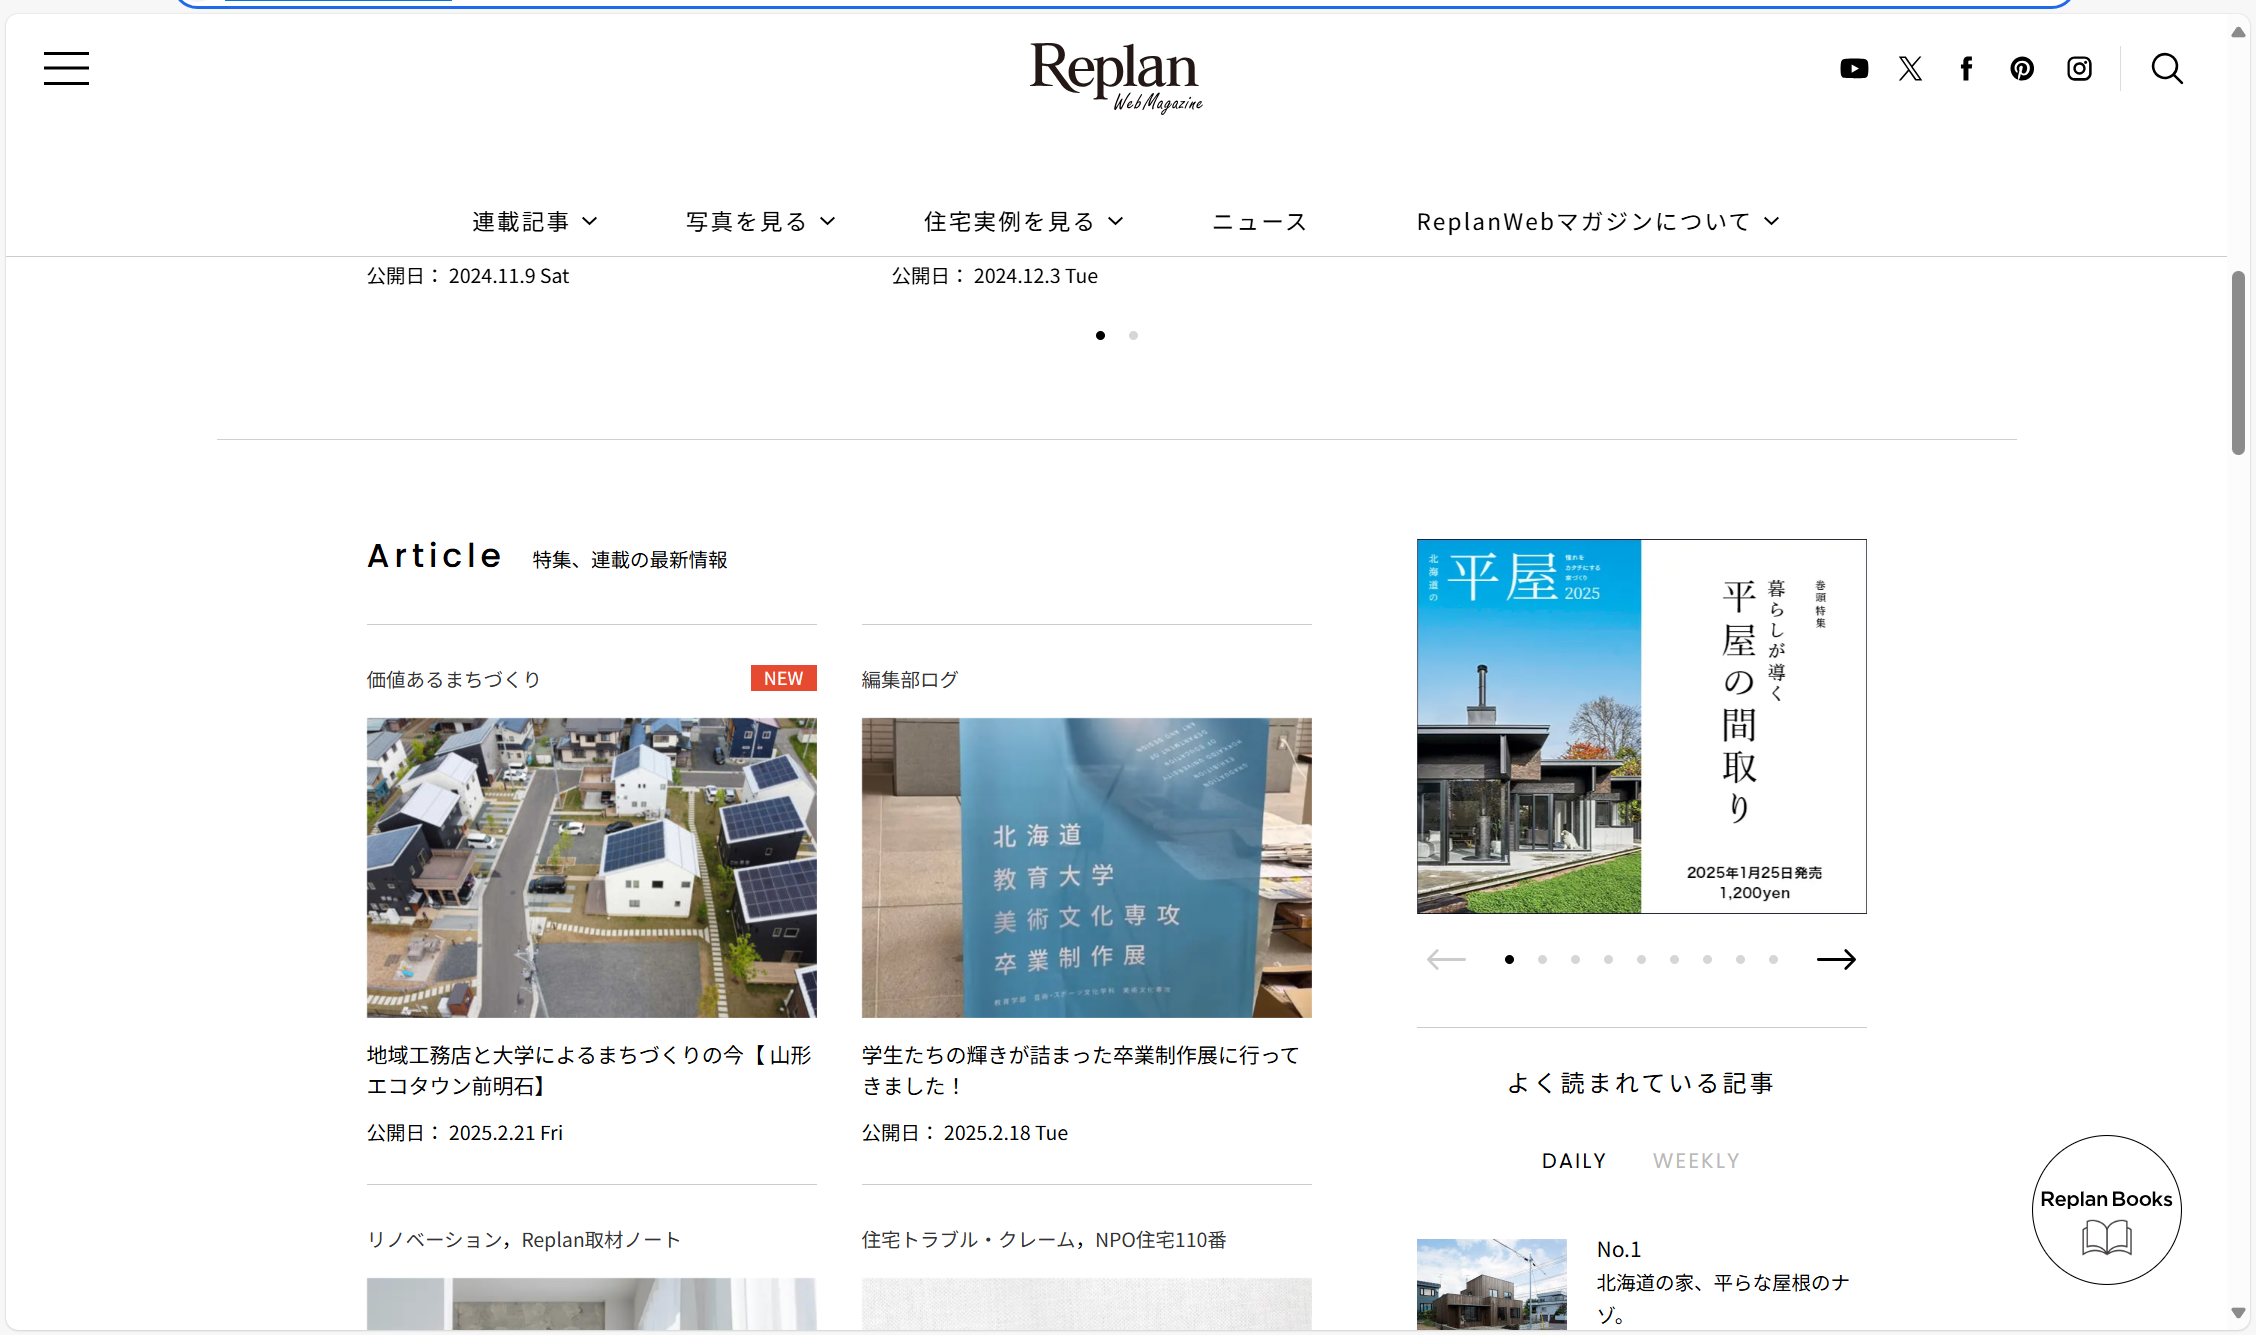Select fifth dot of magazine banner slider
2256x1335 pixels.
coord(1641,960)
